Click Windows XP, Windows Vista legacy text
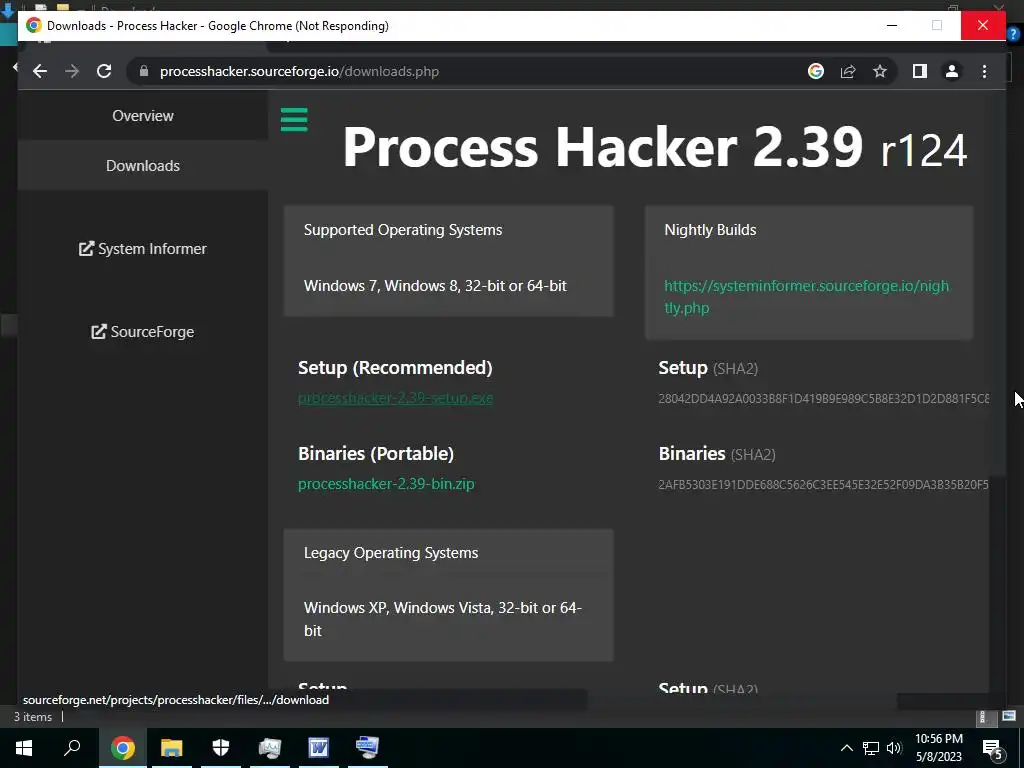 click(x=442, y=619)
